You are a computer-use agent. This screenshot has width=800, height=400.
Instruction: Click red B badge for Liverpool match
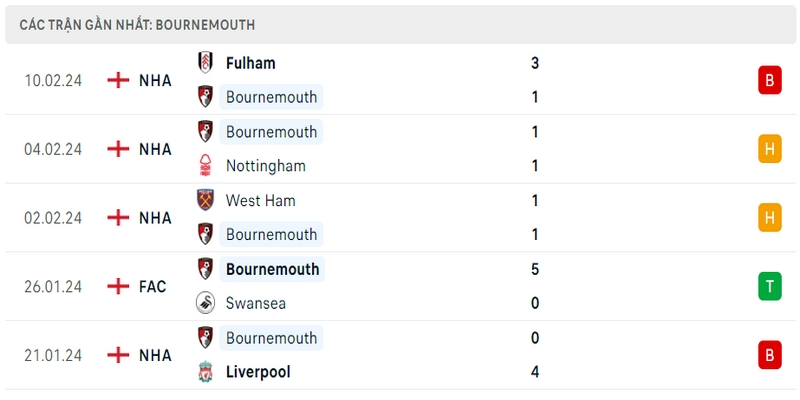coord(769,355)
